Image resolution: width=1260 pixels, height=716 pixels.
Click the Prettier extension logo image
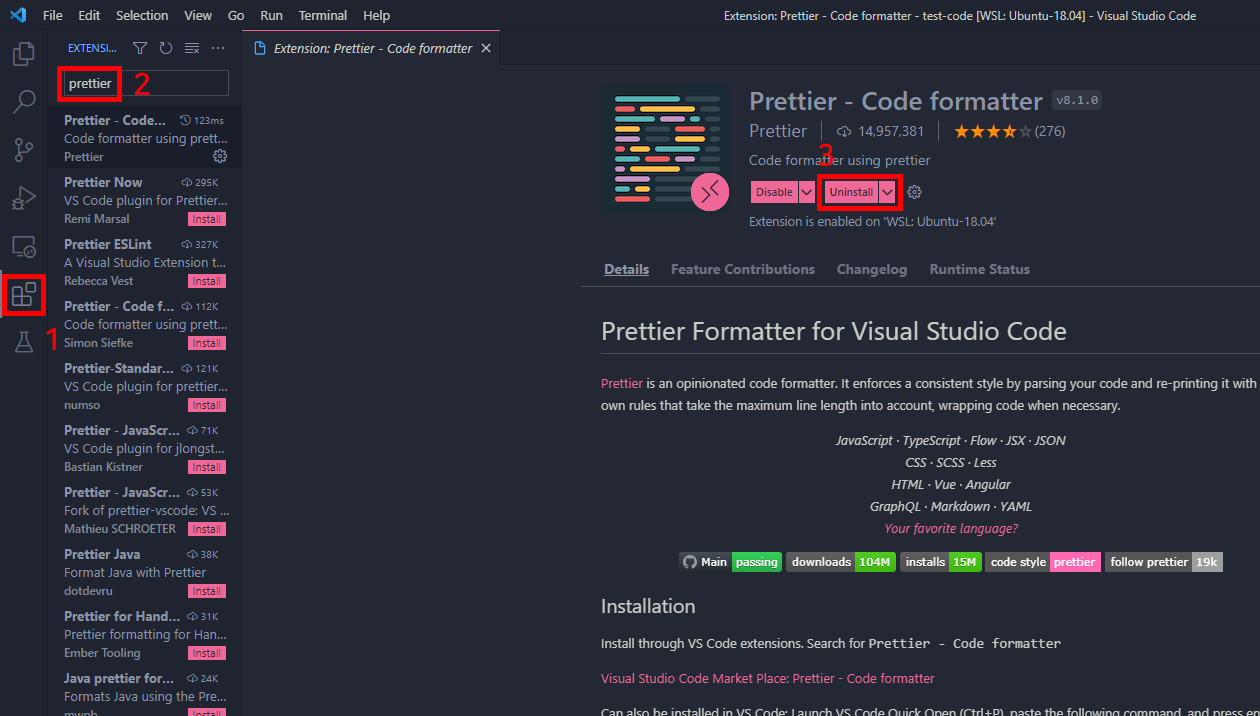click(665, 149)
